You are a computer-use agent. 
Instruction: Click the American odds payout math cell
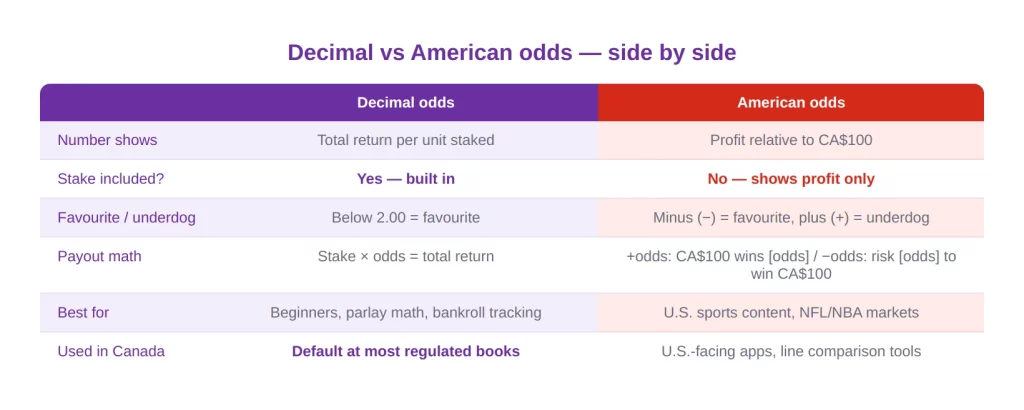tap(790, 264)
